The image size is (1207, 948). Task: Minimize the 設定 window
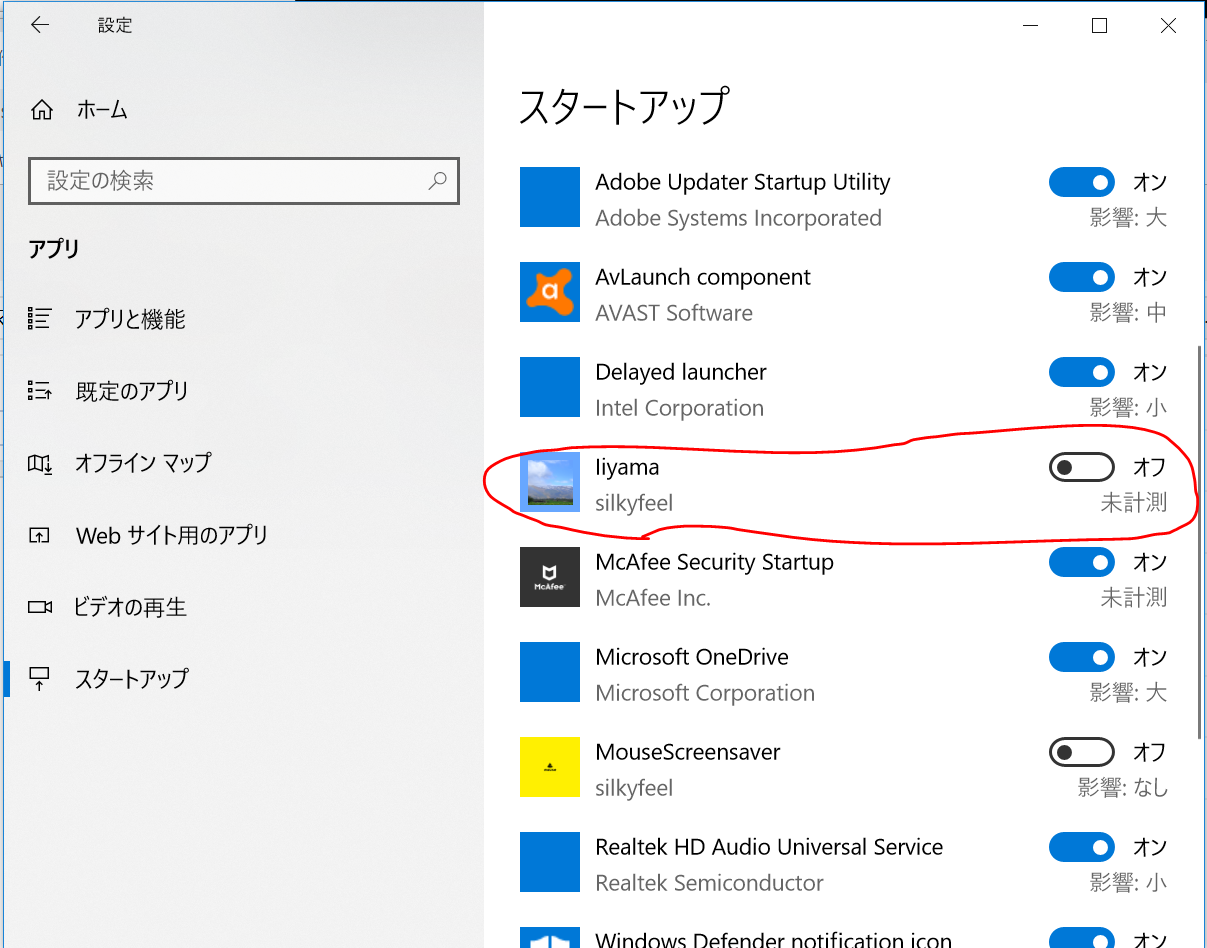1030,26
